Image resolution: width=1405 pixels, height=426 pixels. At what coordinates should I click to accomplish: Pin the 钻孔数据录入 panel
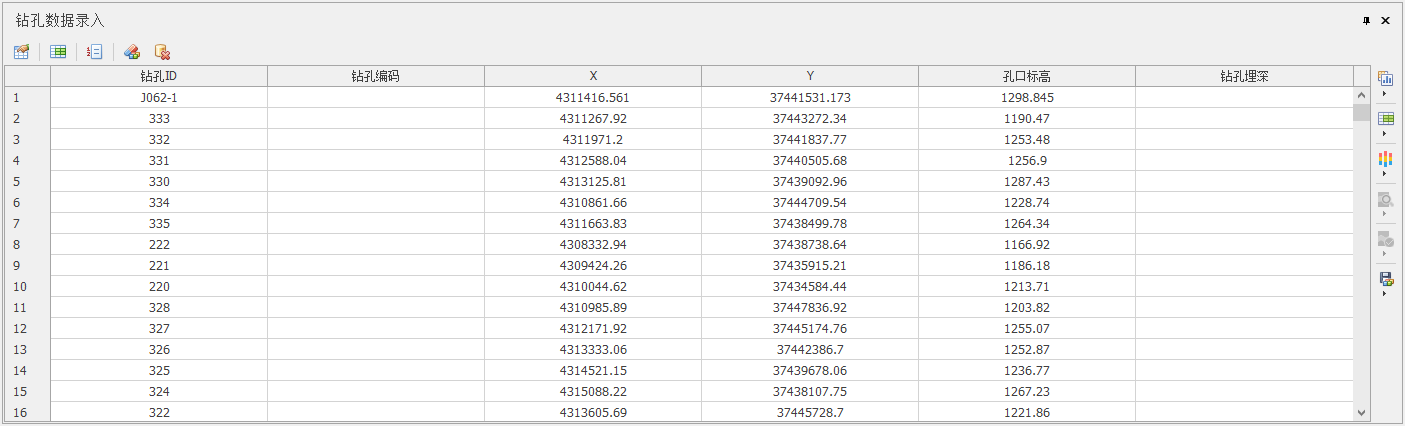pos(1367,20)
